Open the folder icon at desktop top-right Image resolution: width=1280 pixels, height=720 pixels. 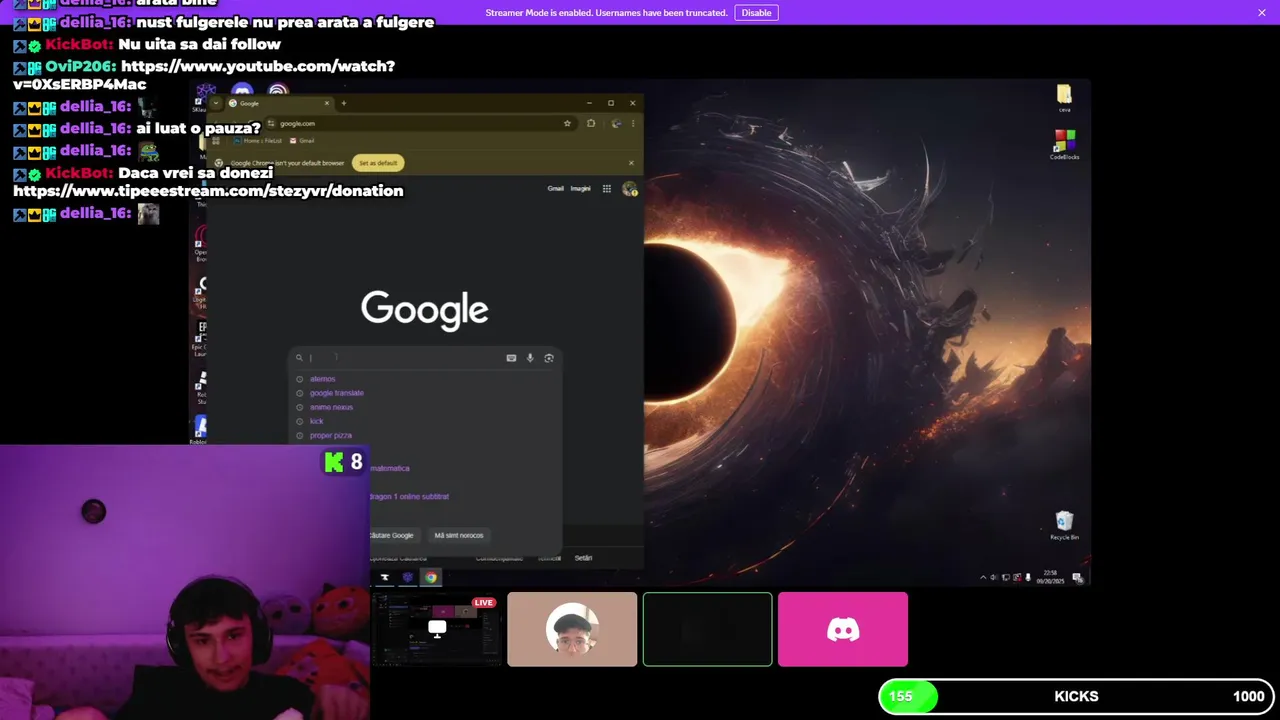coord(1064,97)
